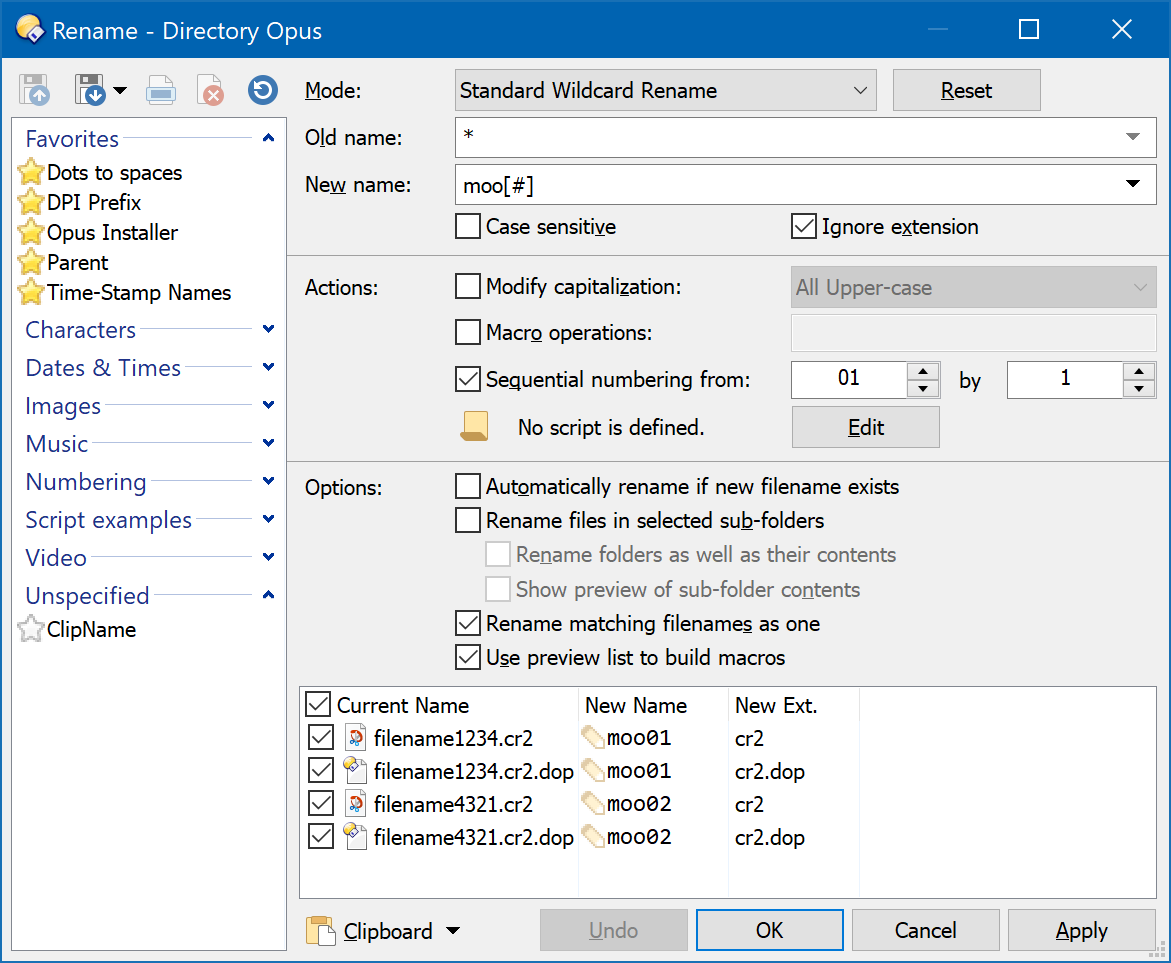
Task: Expand the Music group
Action: click(x=269, y=443)
